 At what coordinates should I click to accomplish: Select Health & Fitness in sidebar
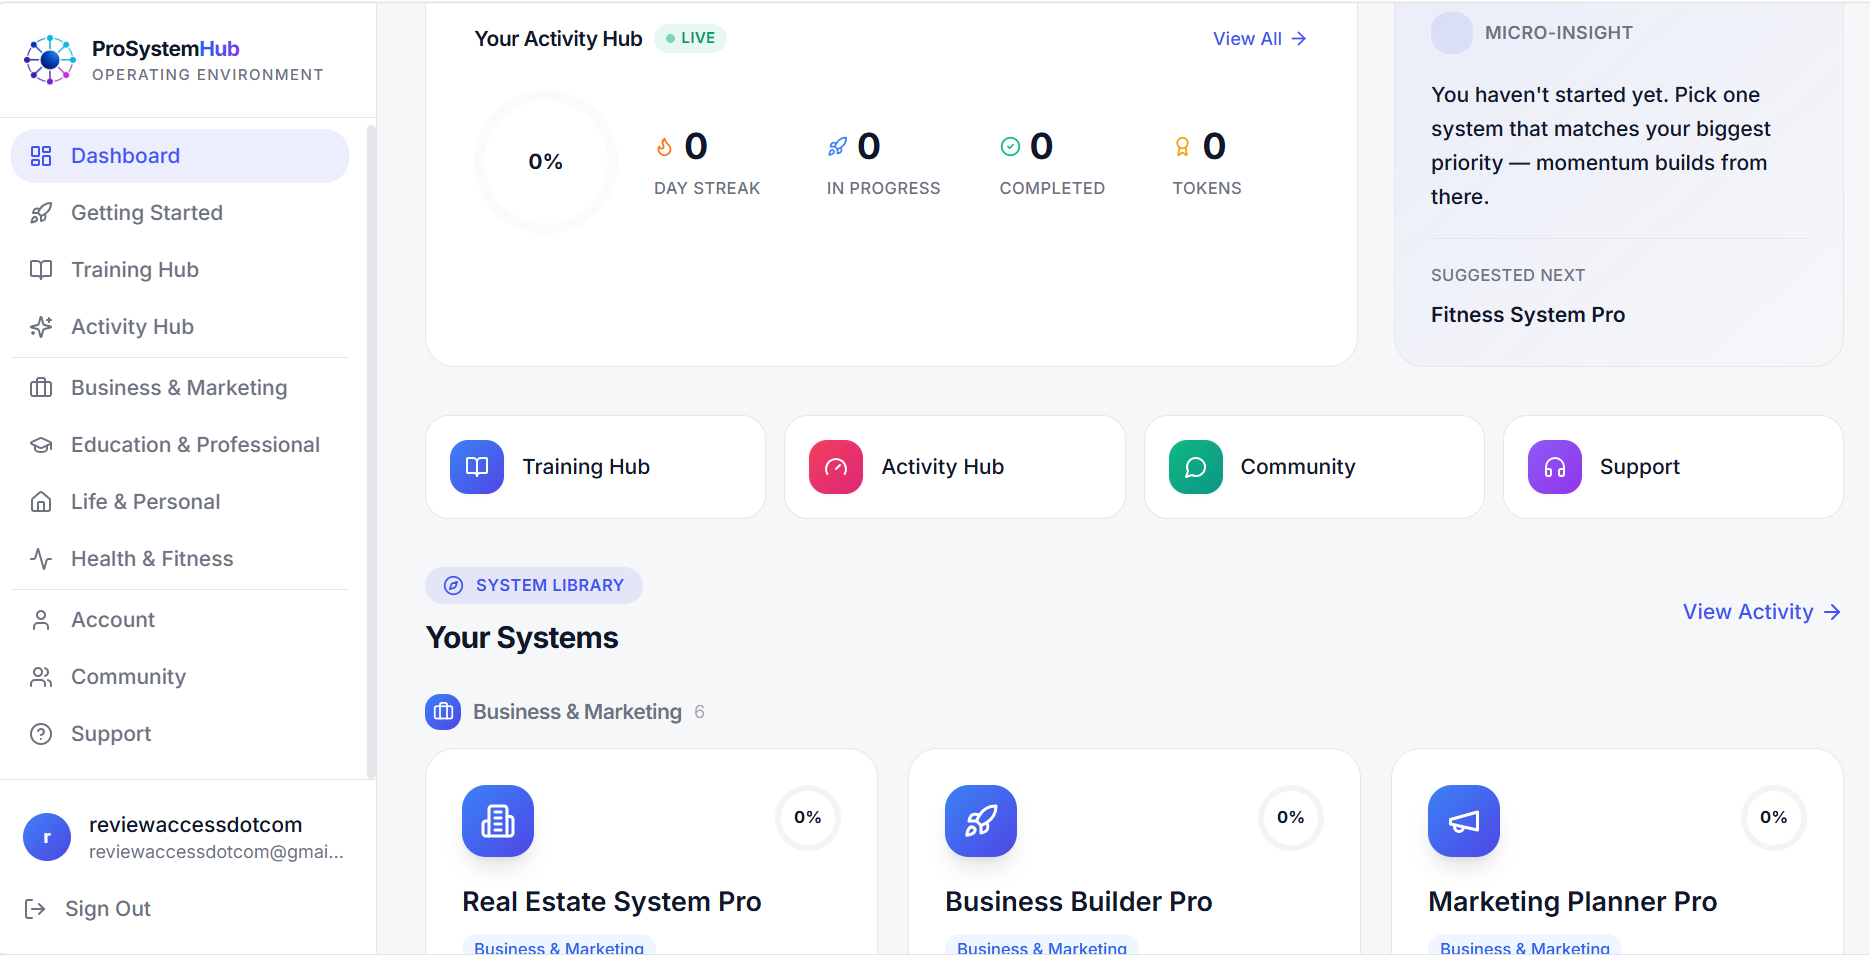[x=180, y=559]
